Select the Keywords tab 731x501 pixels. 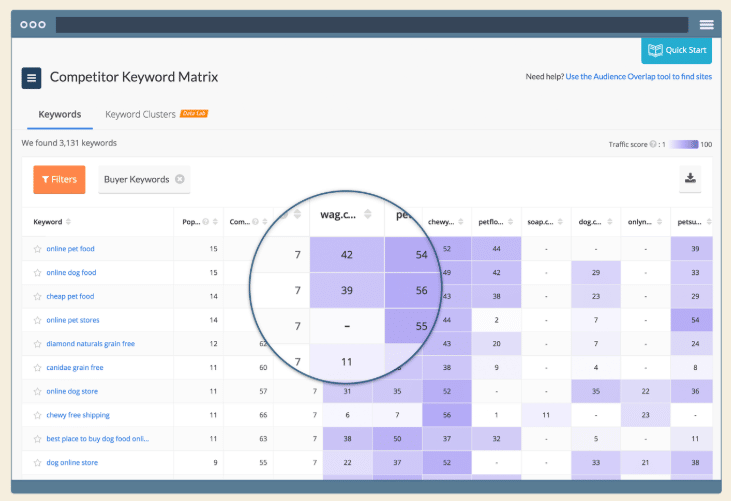pos(60,114)
